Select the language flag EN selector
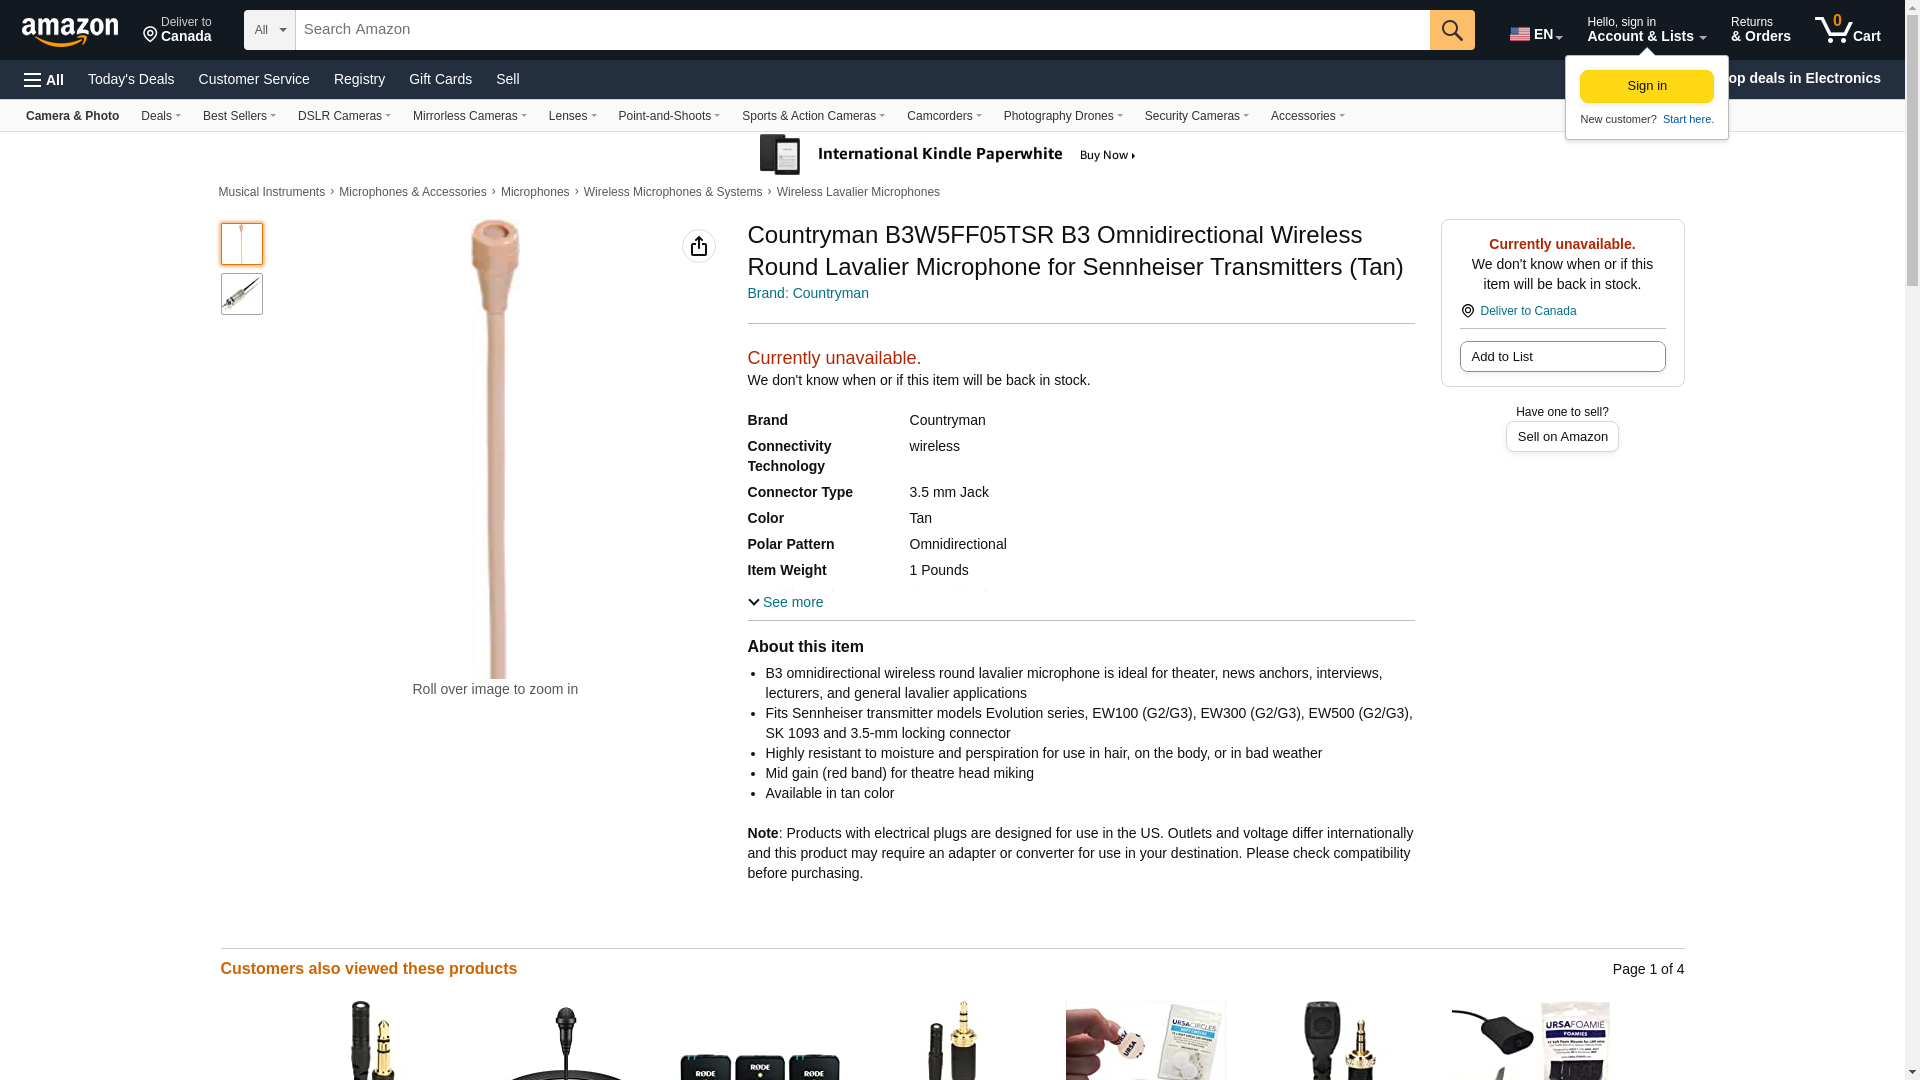The width and height of the screenshot is (1920, 1080). tap(1536, 34)
